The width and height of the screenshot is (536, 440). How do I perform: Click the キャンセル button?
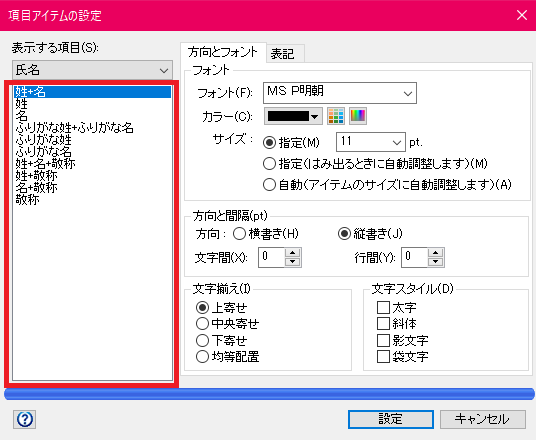483,419
